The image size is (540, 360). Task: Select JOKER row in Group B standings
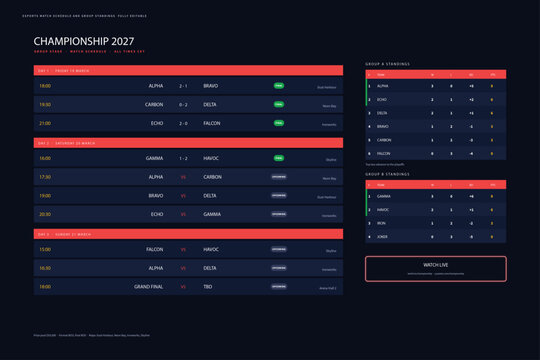[x=436, y=237]
